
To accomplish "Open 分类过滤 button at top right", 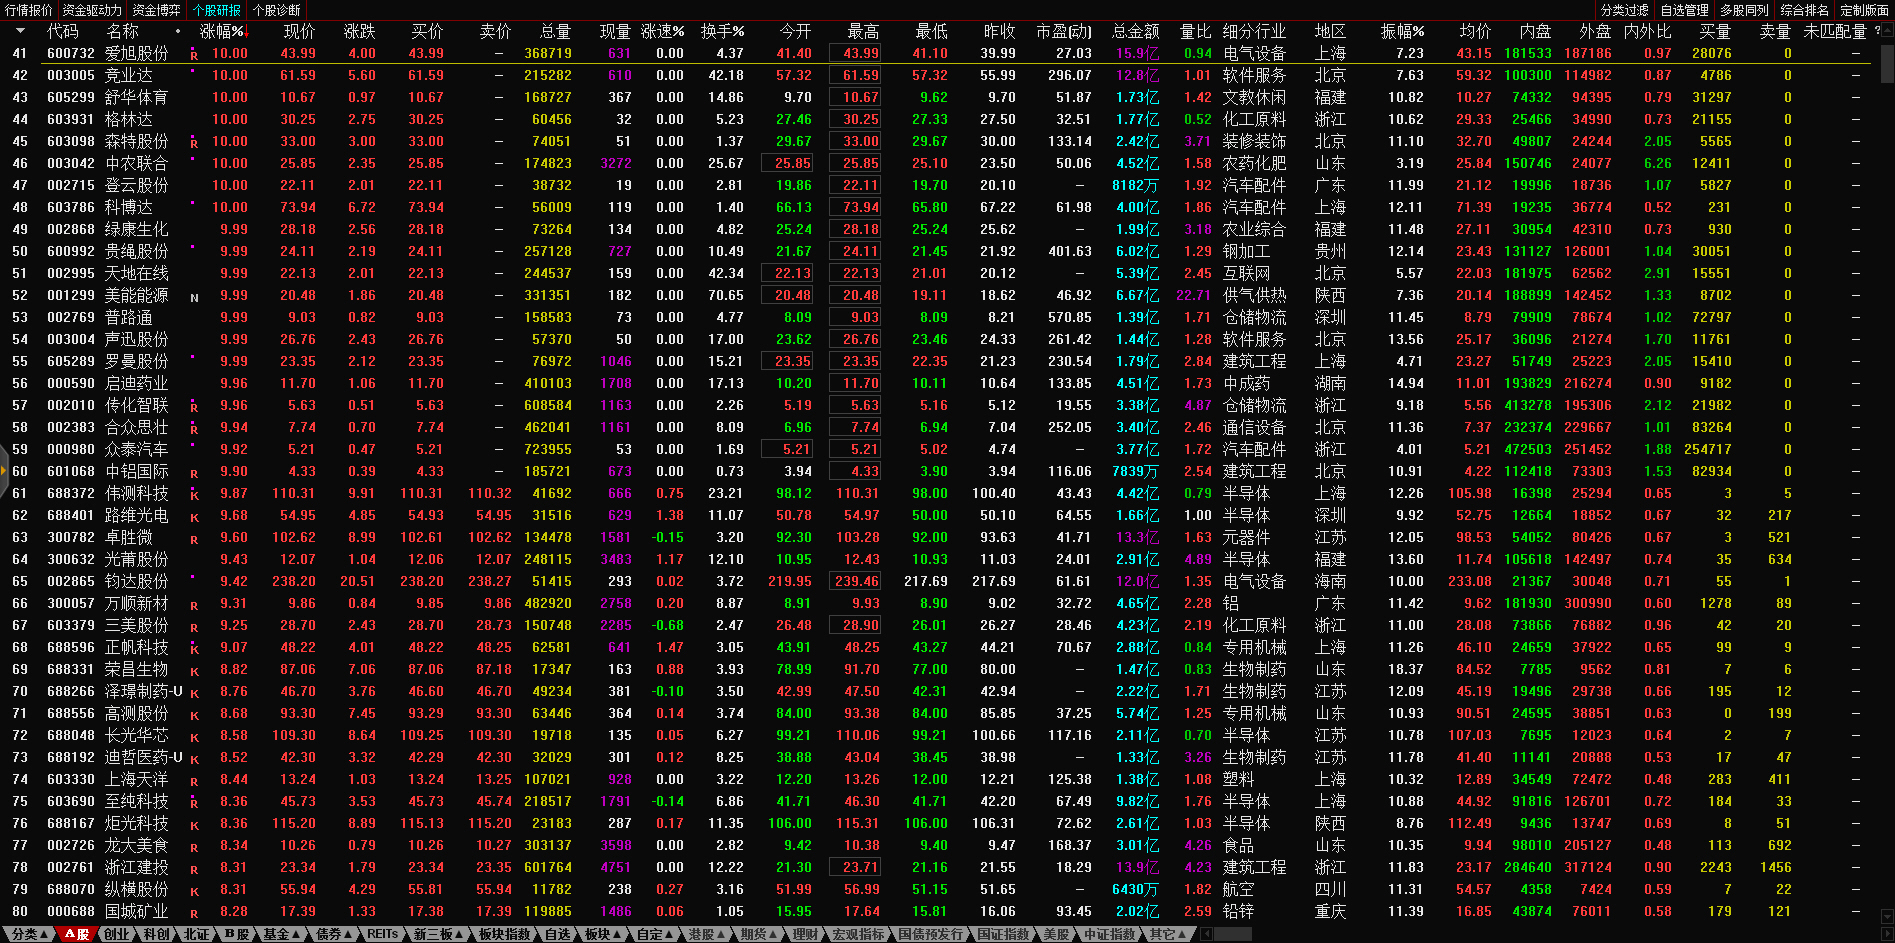I will pos(1625,10).
